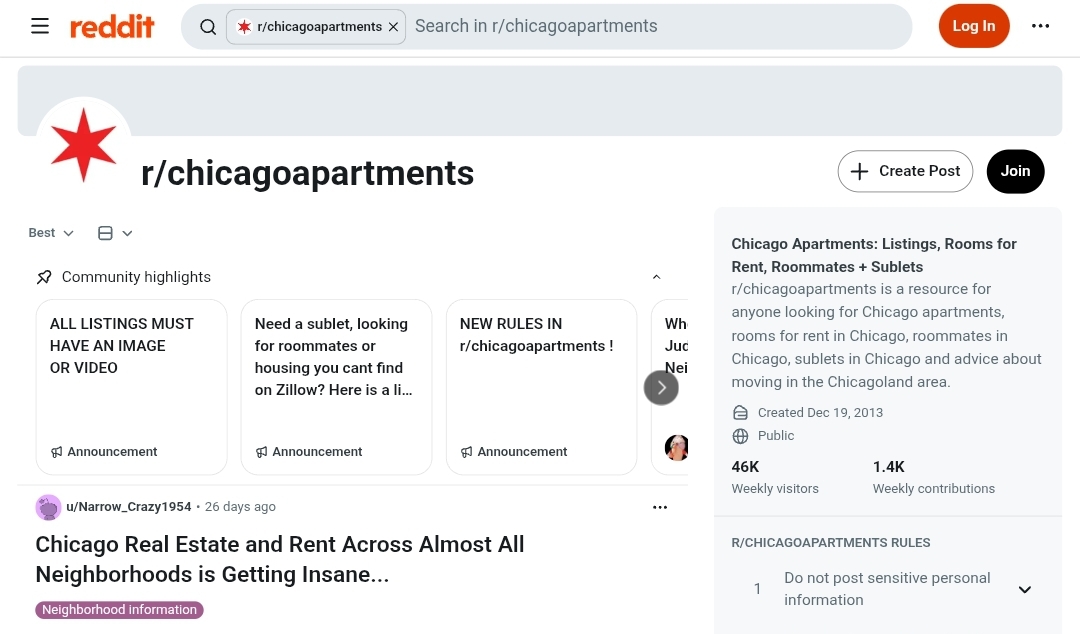Click the u/Narrow_Crazy1954 user avatar
Viewport: 1080px width, 634px height.
tap(48, 507)
